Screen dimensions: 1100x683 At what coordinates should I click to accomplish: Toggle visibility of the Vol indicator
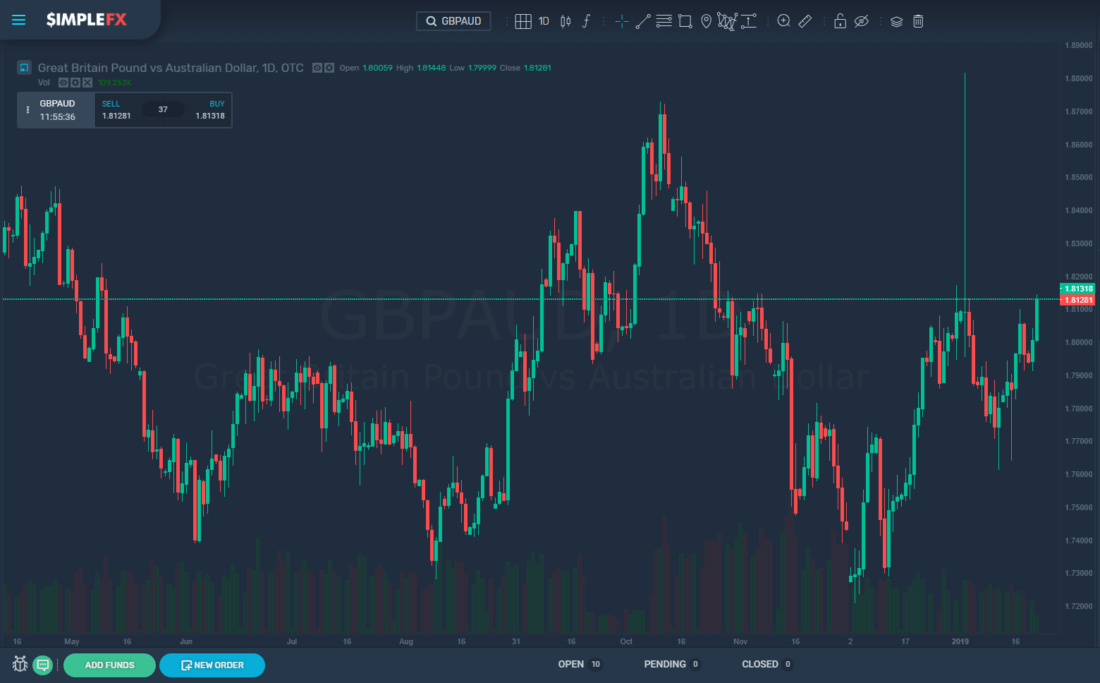coord(63,82)
